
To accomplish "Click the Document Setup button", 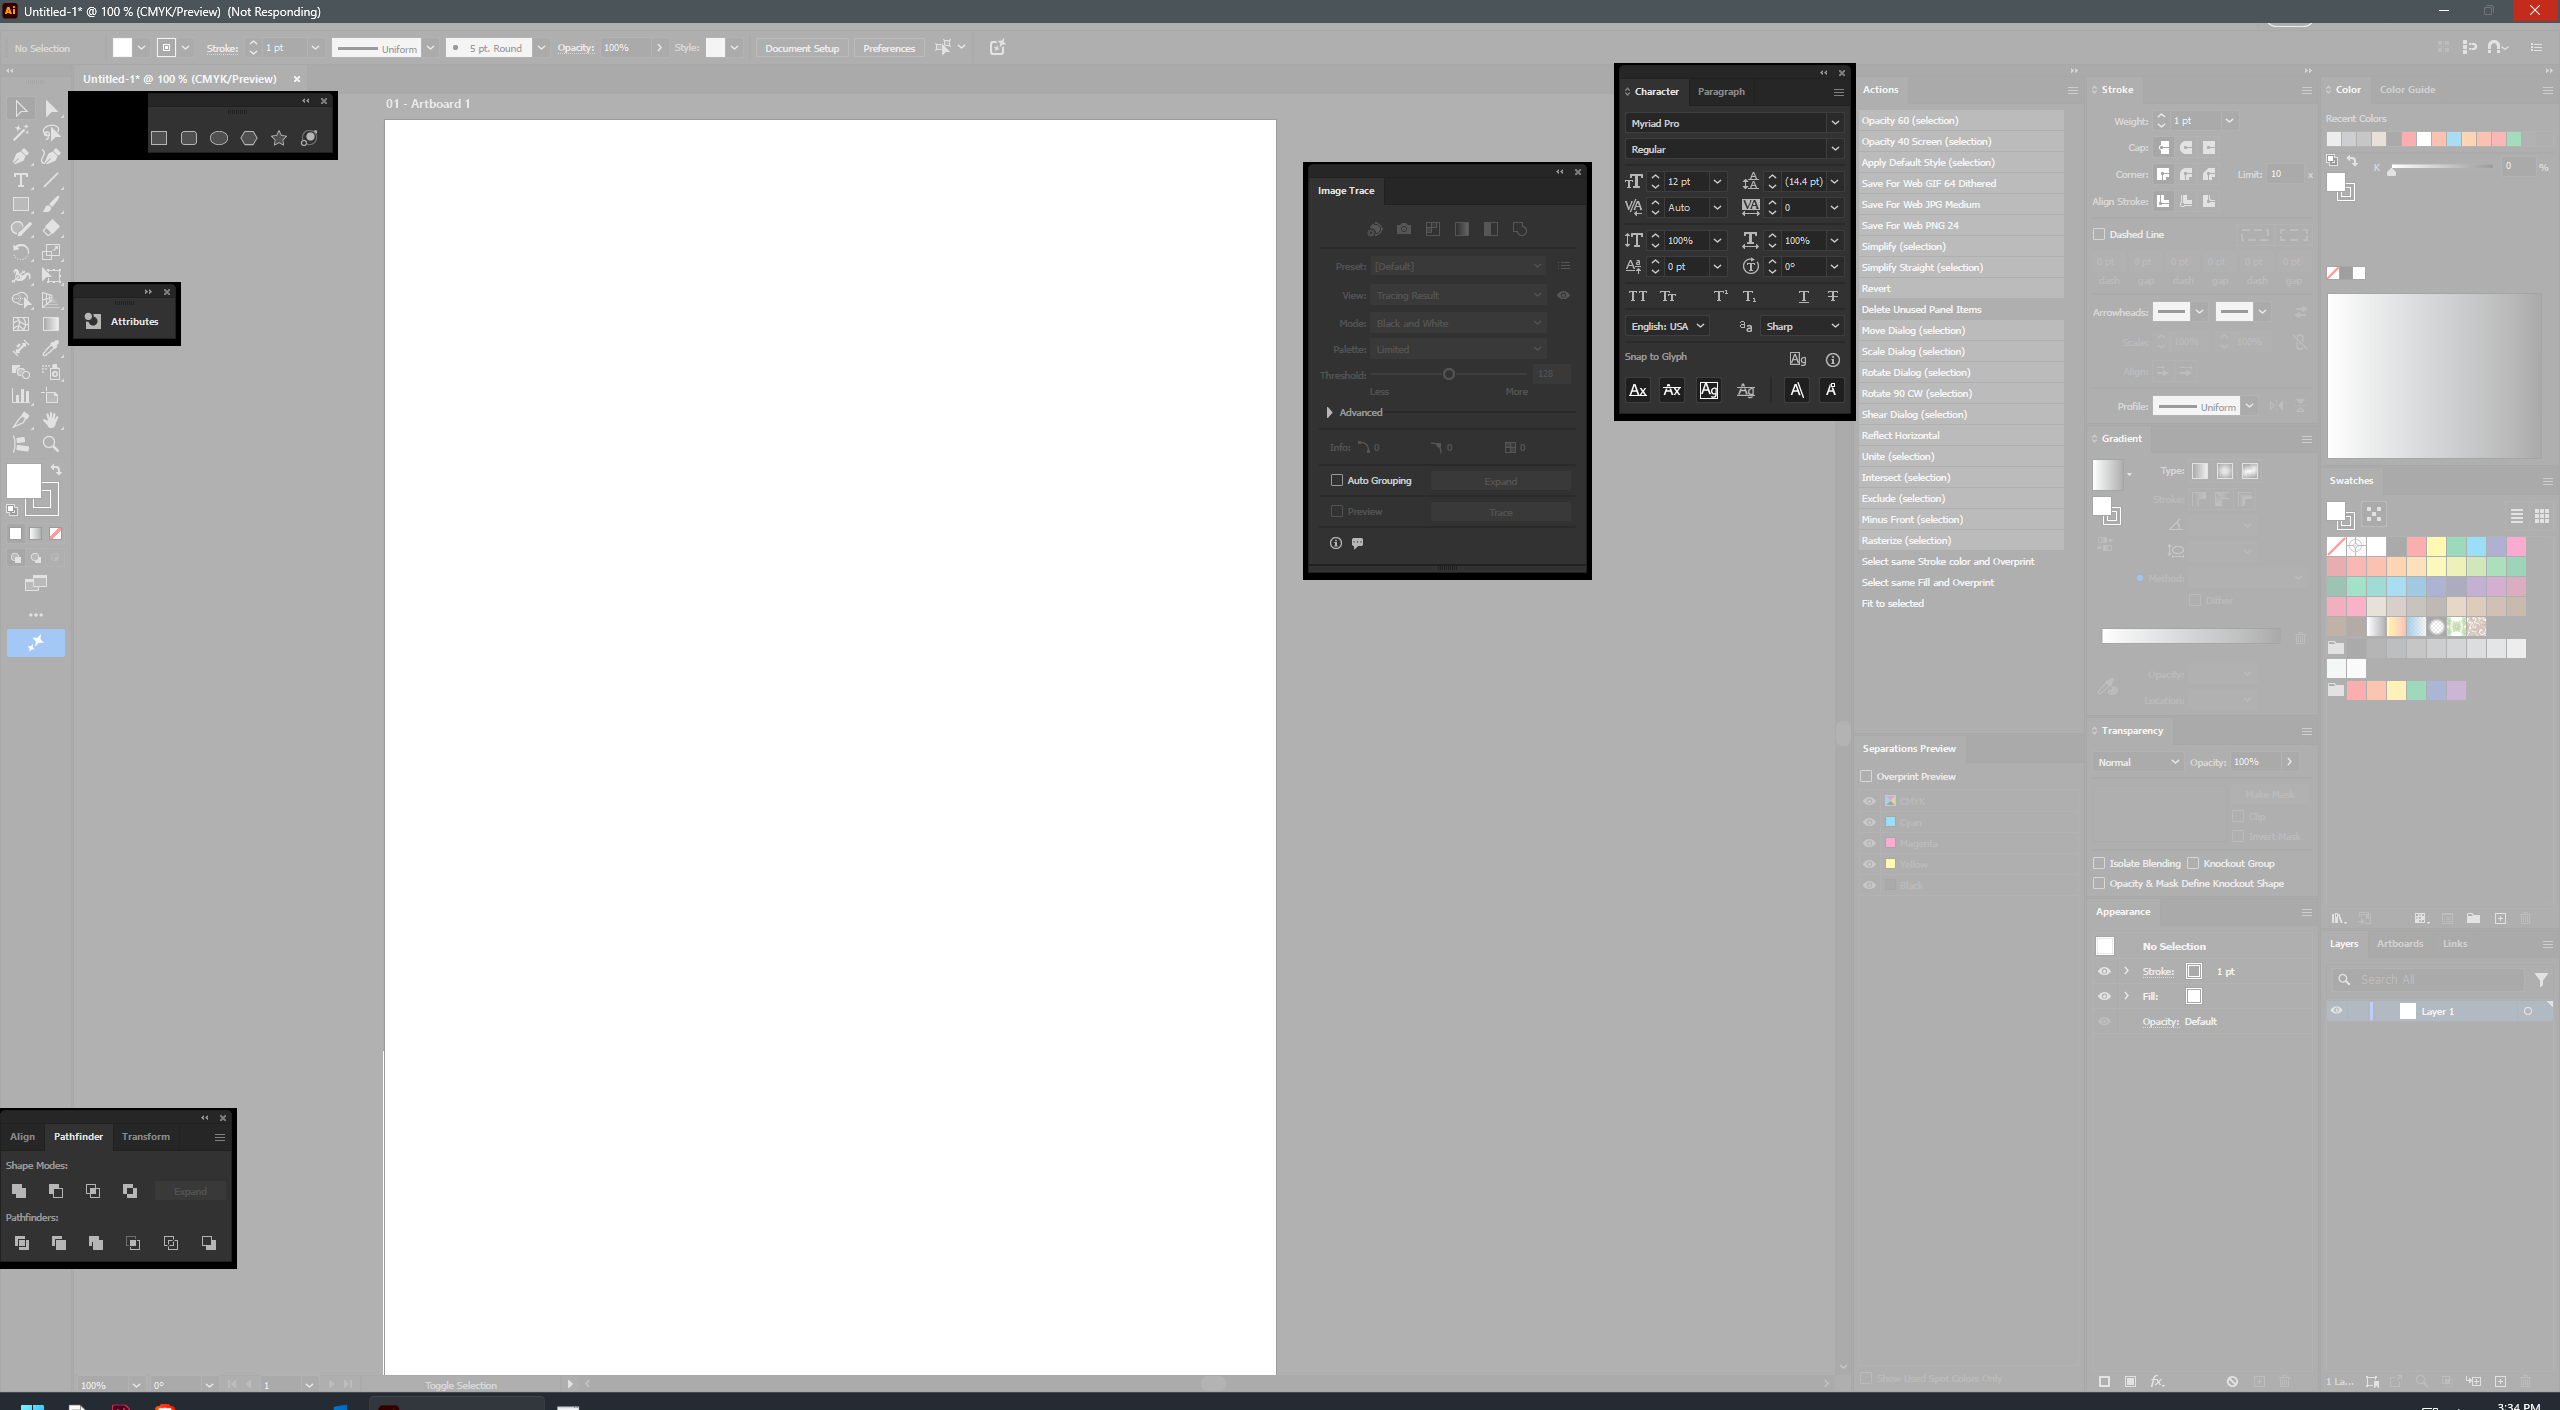I will coord(801,47).
